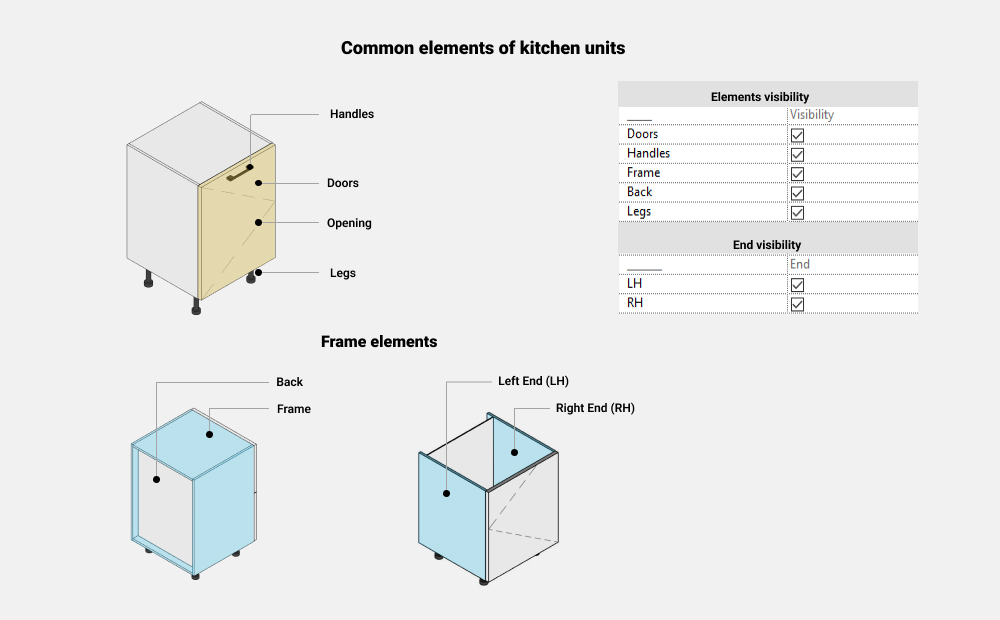Uncheck the RH end checkbox
The height and width of the screenshot is (620, 1000).
[798, 304]
